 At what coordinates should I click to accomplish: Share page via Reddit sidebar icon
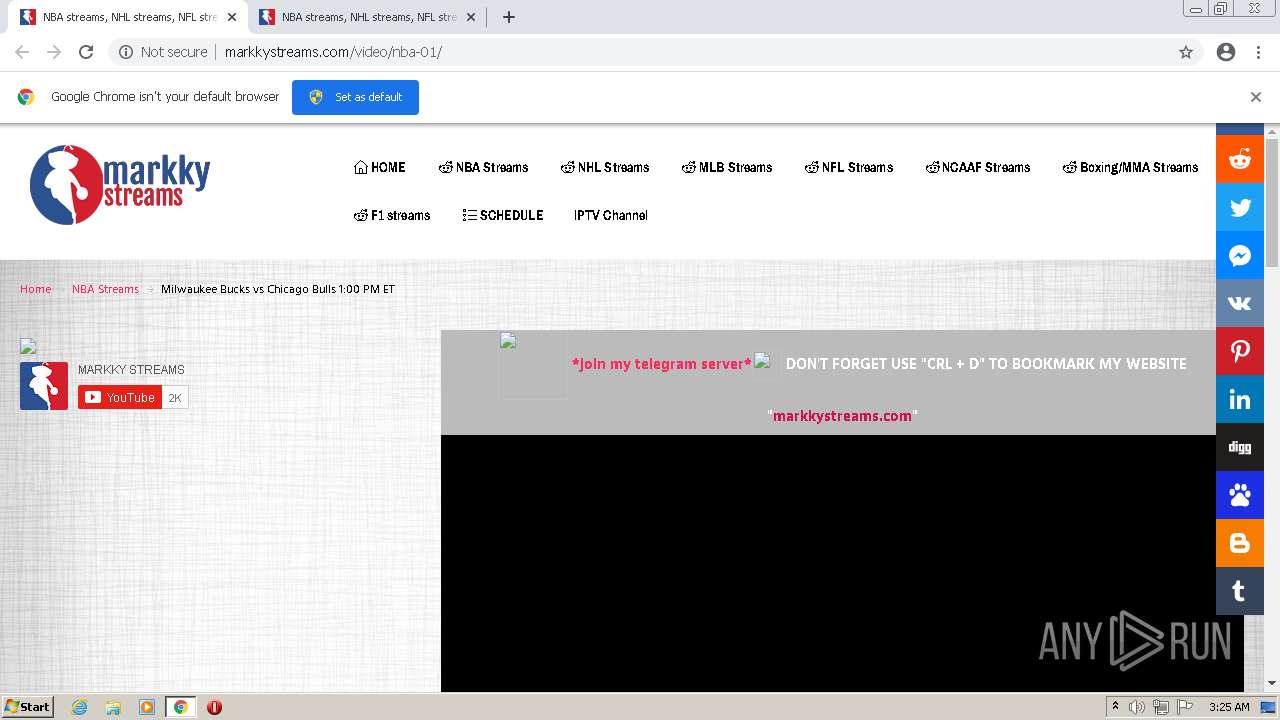[x=1240, y=159]
